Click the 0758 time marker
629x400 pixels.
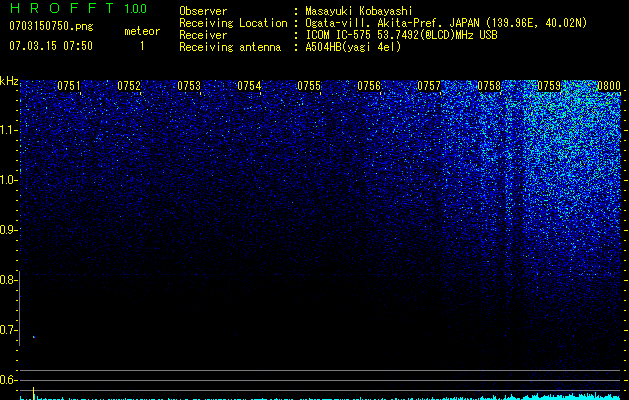pyautogui.click(x=489, y=86)
